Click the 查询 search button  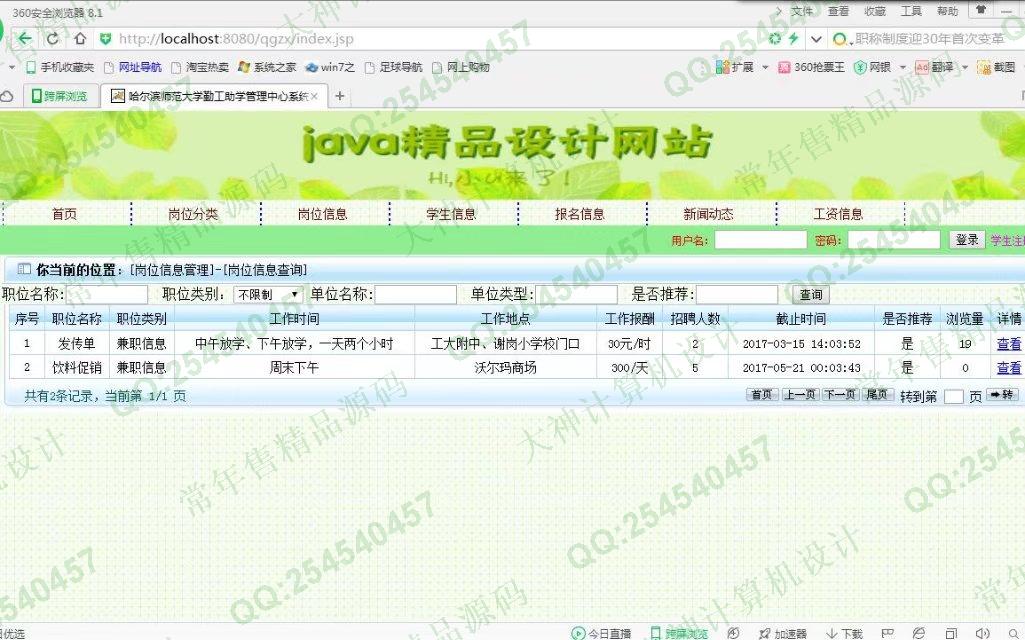[x=811, y=295]
